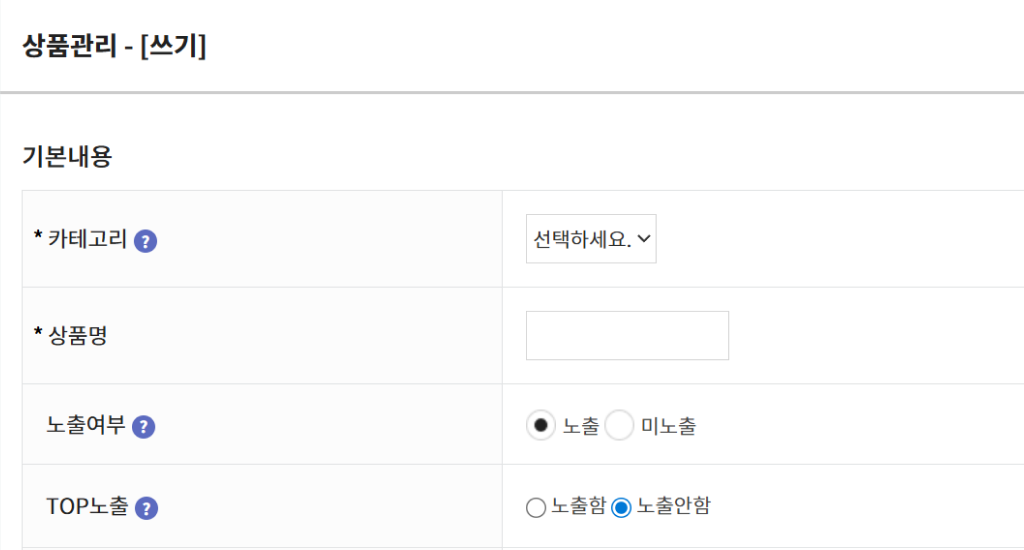The image size is (1024, 550).
Task: Click the 미노출 label text
Action: coord(668,426)
